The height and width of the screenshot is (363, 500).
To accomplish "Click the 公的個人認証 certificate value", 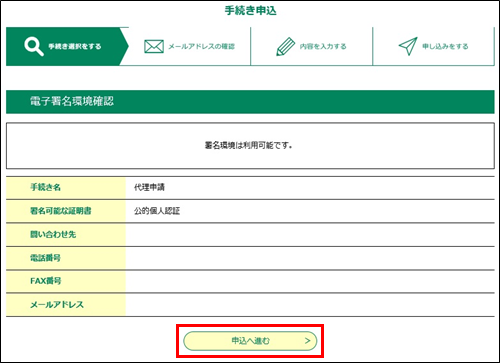I will pos(157,211).
